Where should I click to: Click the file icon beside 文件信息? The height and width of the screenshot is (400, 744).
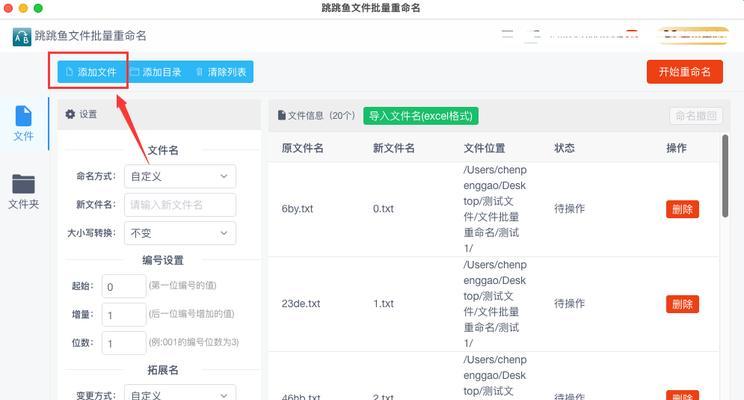(x=282, y=115)
